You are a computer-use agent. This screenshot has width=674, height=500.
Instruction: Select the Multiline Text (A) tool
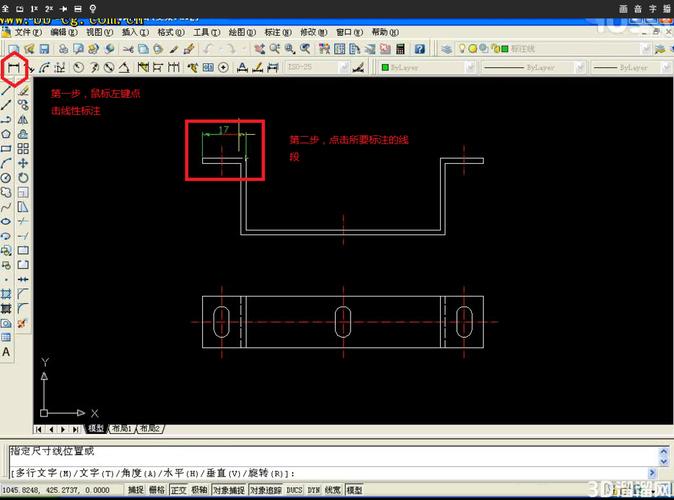7,352
